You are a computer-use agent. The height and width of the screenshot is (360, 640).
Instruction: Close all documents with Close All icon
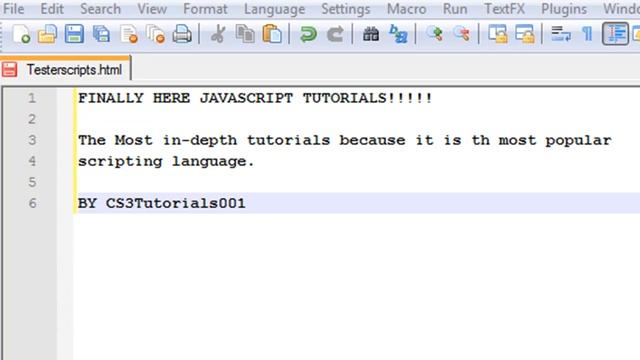[x=156, y=34]
